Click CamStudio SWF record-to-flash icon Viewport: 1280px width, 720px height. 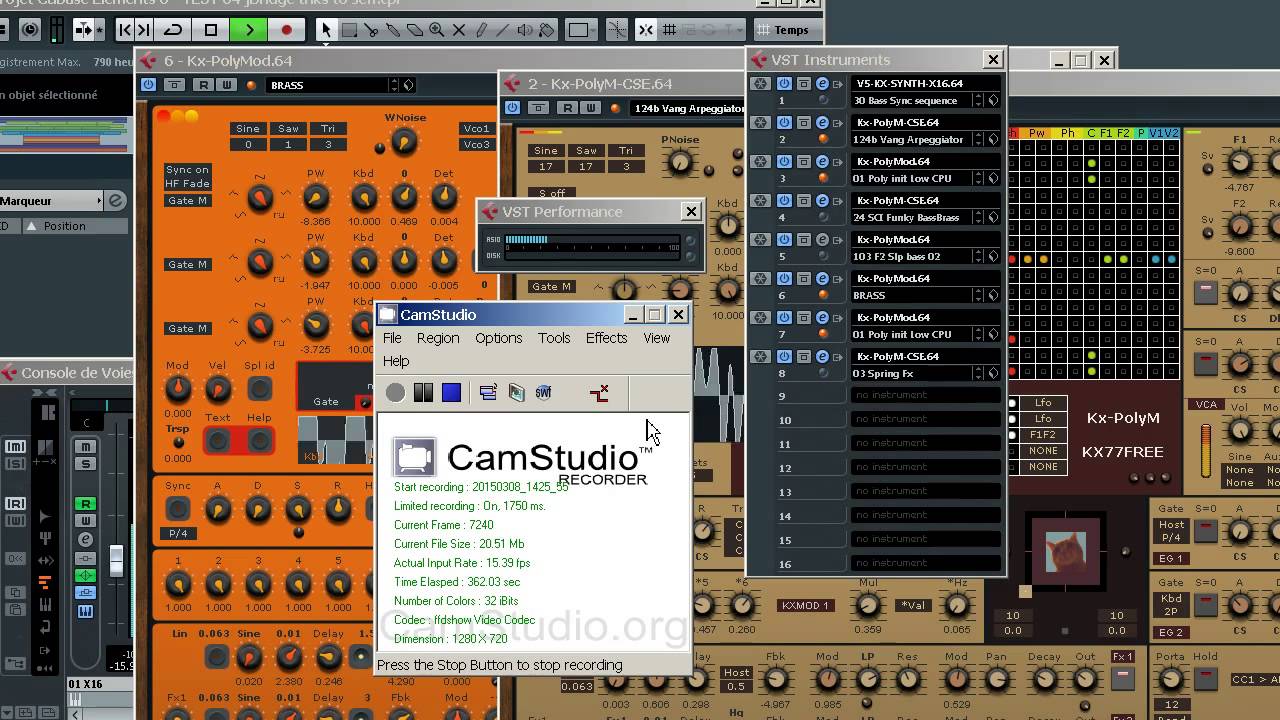point(543,393)
